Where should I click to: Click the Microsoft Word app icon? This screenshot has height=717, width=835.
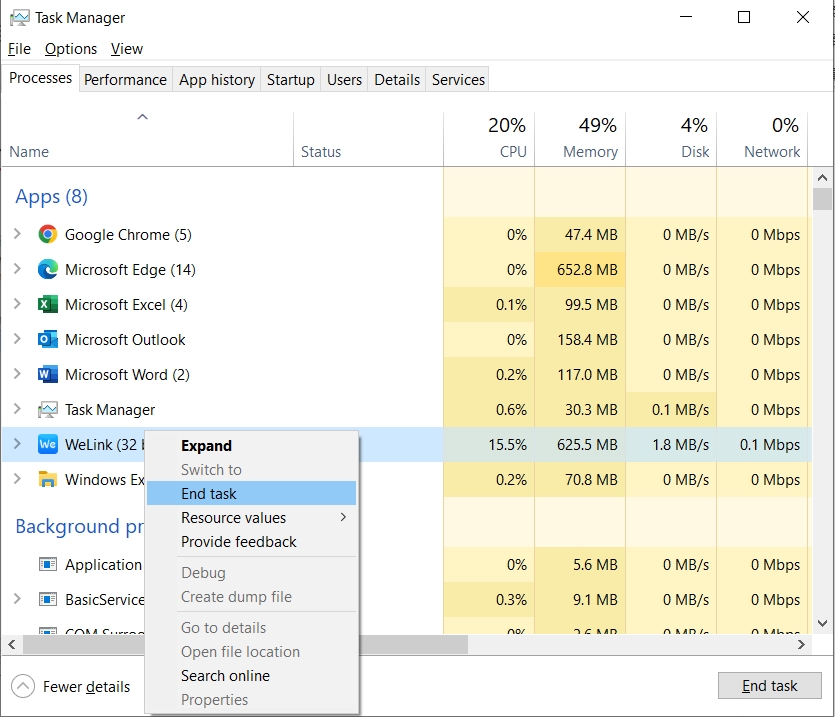coord(47,374)
